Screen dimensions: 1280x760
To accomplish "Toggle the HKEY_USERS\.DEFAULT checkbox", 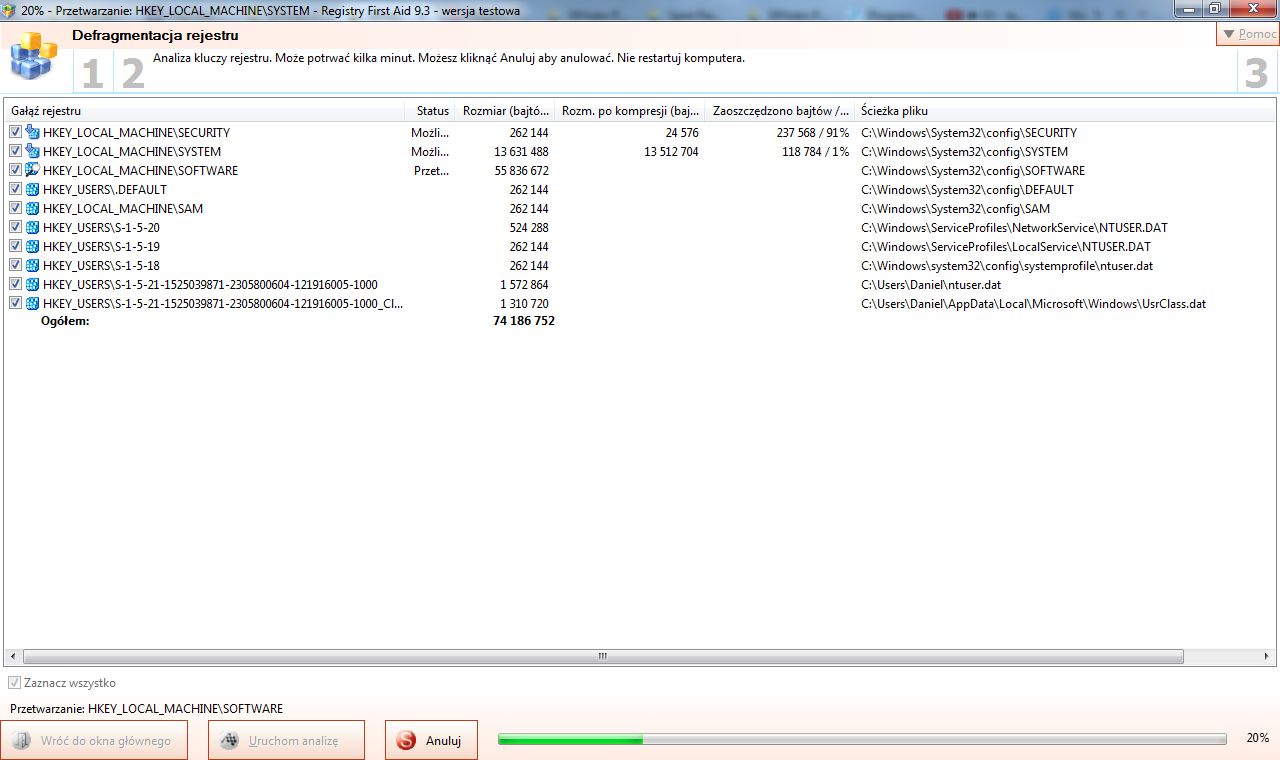I will [15, 189].
